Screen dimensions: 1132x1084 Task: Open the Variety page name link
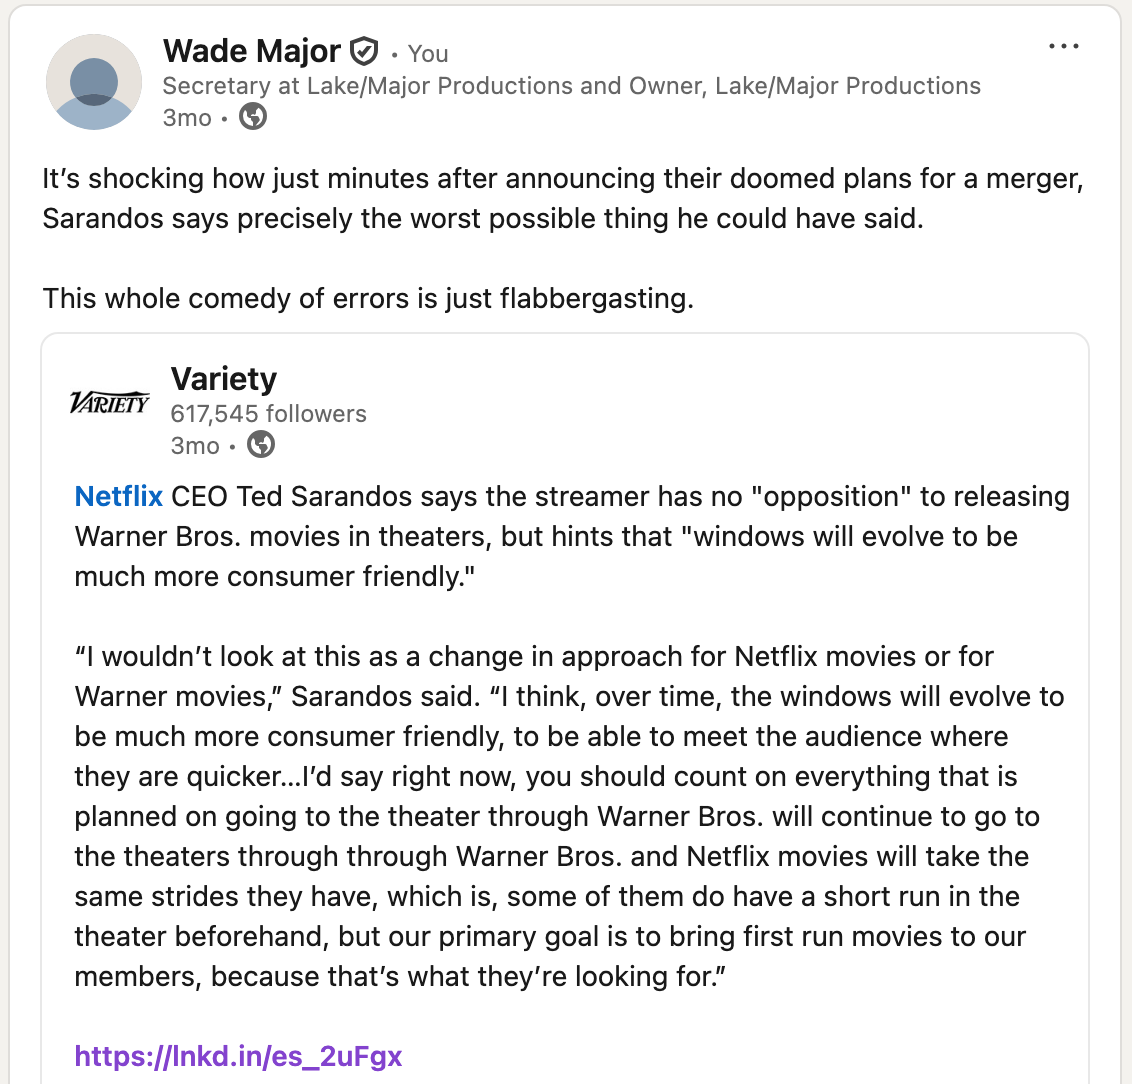coord(224,379)
